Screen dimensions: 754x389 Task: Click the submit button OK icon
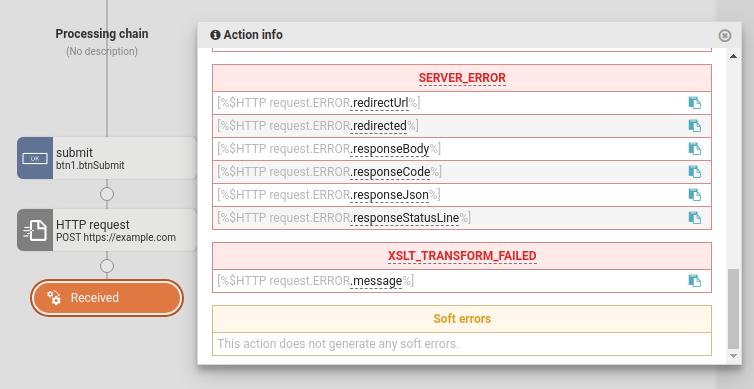click(35, 158)
